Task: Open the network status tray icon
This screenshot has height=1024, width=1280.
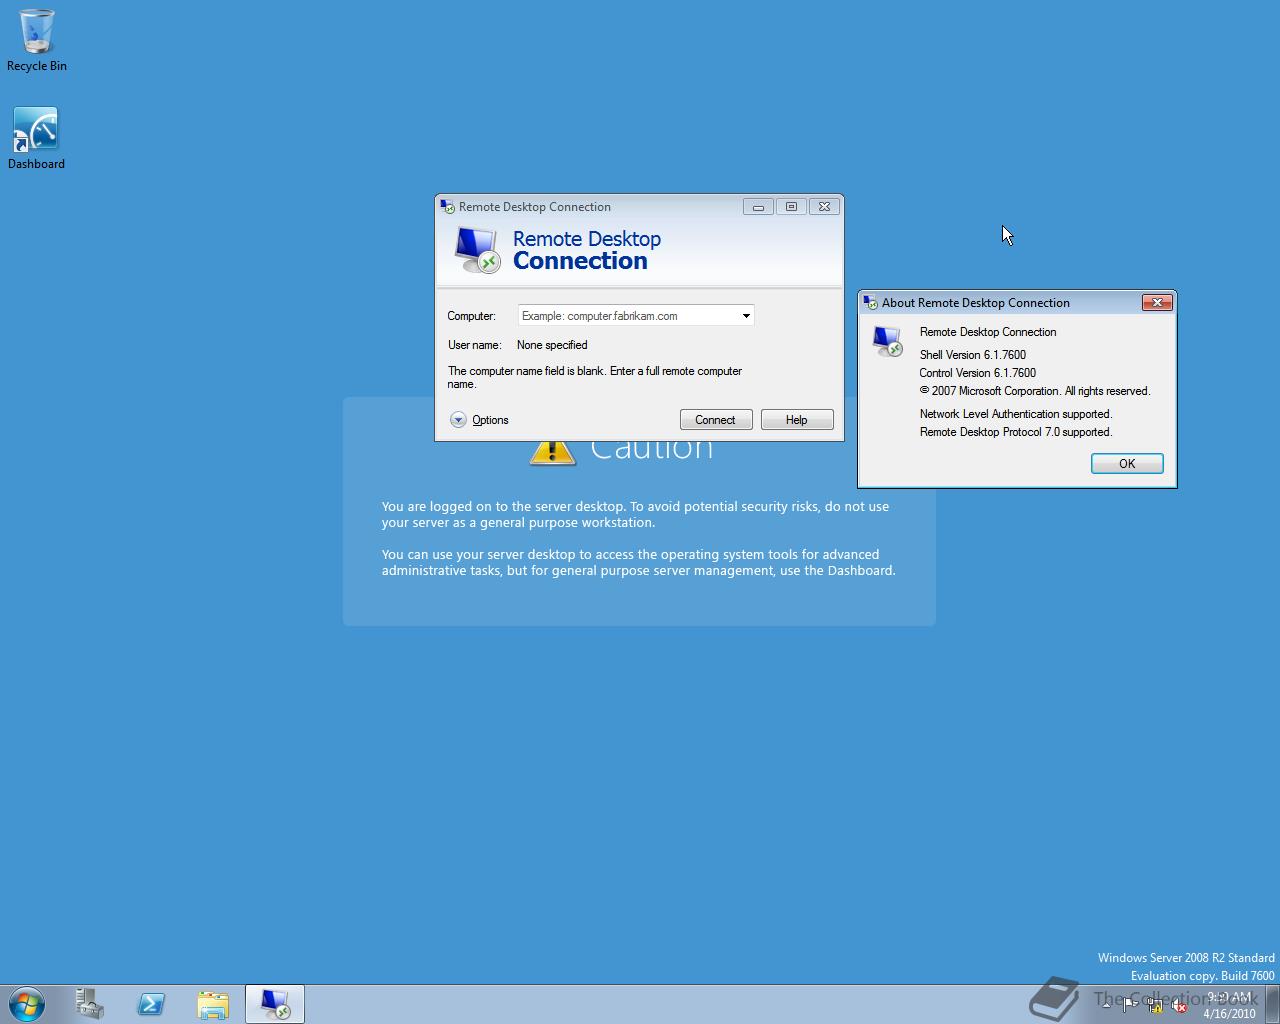Action: click(x=1155, y=1005)
